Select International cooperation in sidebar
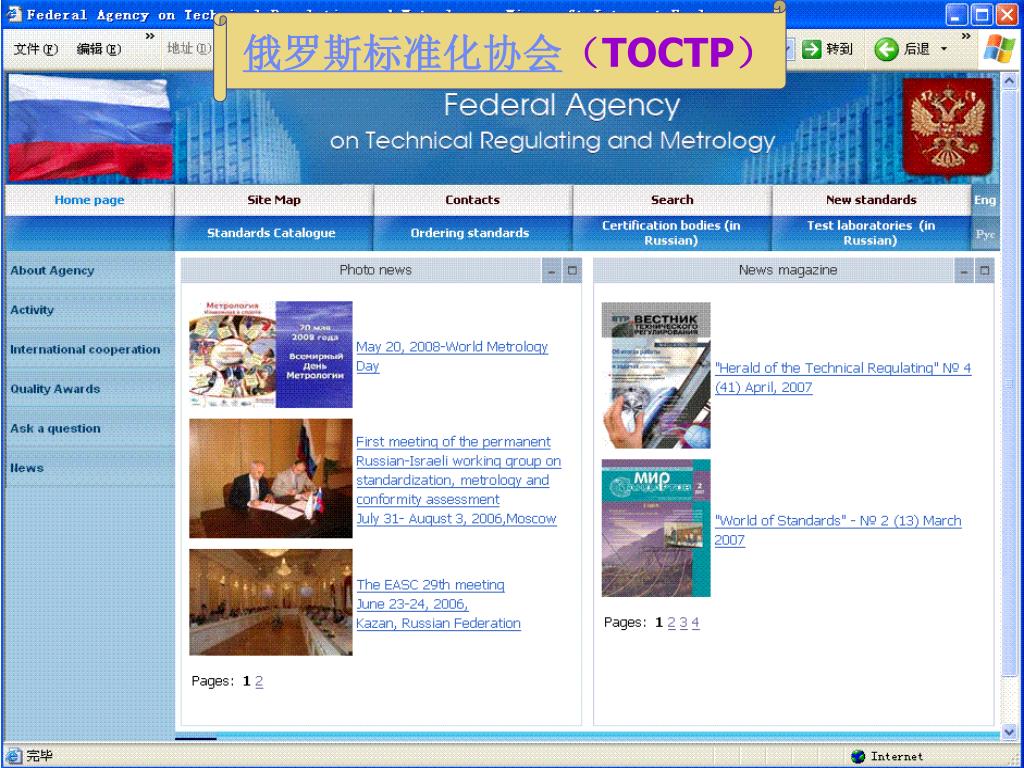The image size is (1024, 768). (x=85, y=349)
